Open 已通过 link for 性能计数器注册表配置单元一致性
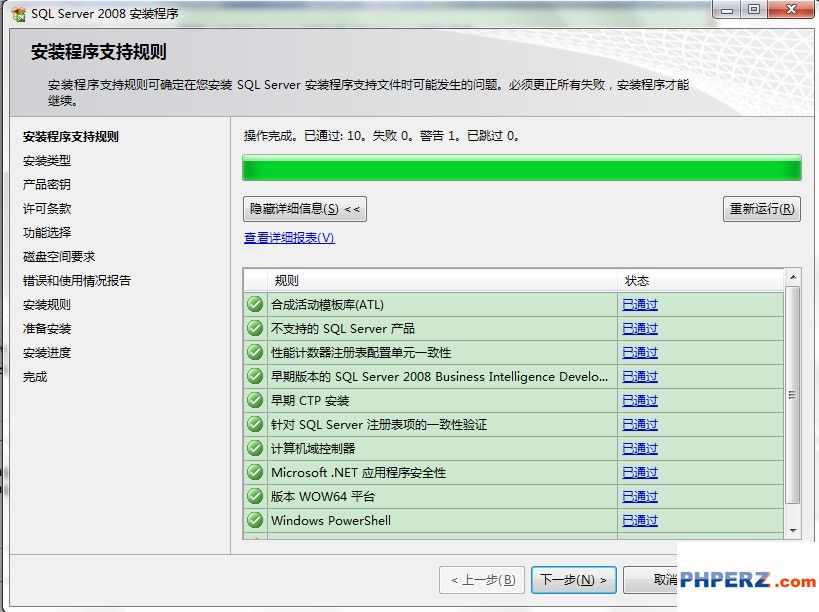 click(x=640, y=352)
